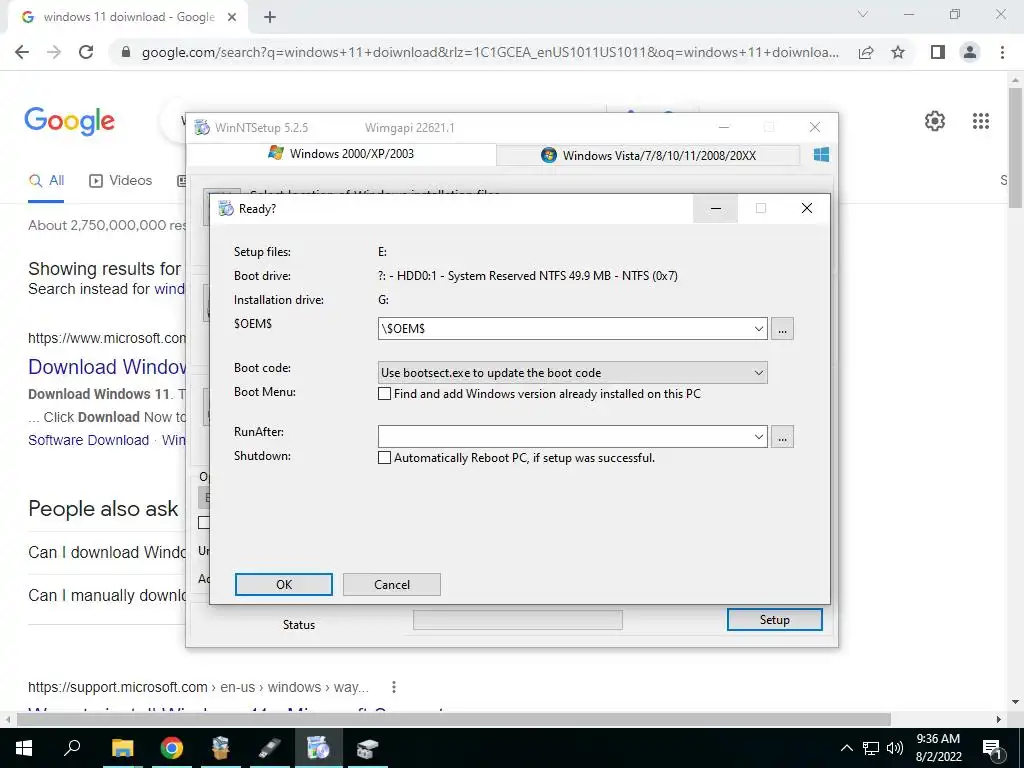Go back in Chrome

22,52
